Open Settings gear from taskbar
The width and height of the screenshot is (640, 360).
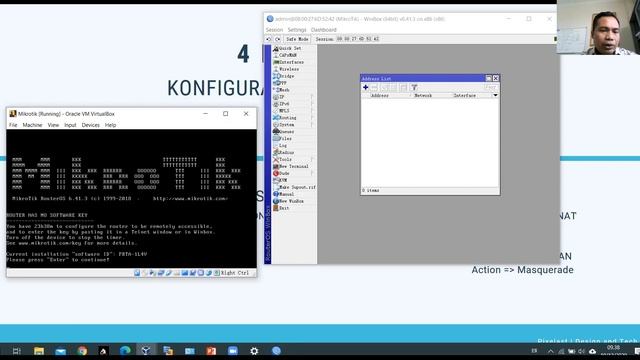coord(254,351)
